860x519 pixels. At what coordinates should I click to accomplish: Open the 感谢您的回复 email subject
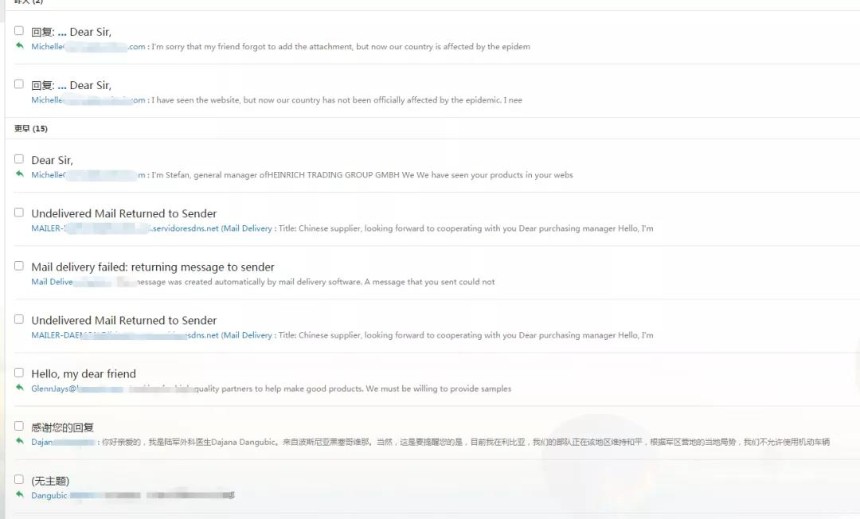62,427
